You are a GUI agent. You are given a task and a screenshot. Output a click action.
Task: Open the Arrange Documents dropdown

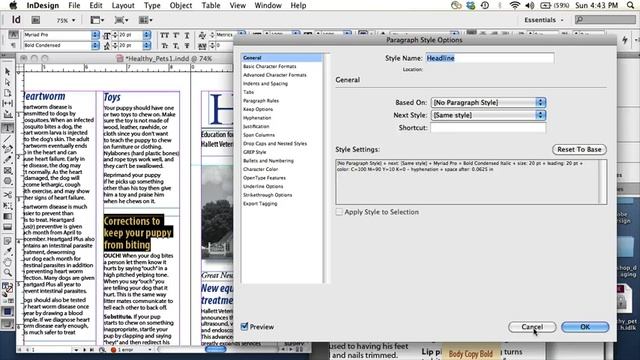(x=146, y=20)
